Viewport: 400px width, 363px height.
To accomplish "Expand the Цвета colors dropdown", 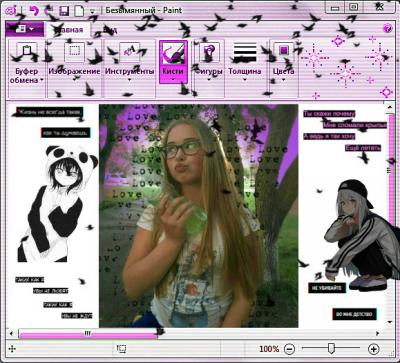I will pyautogui.click(x=284, y=80).
